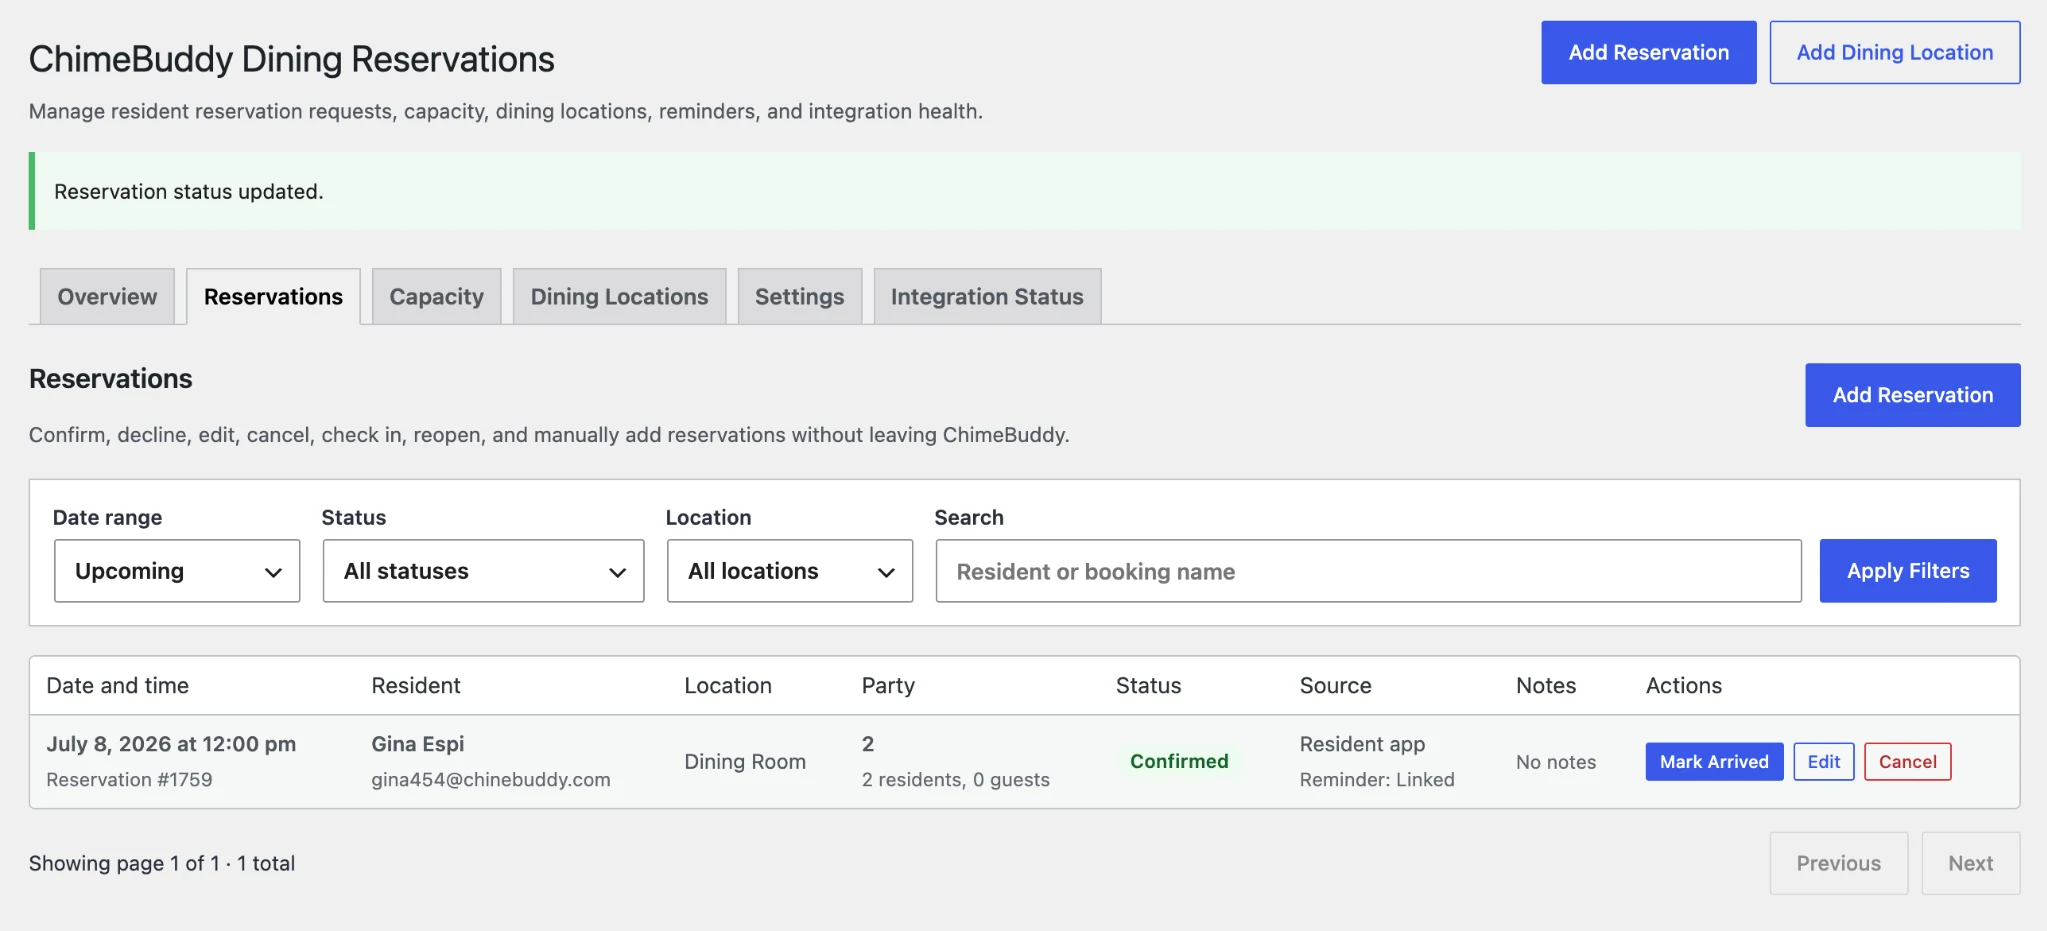Screen dimensions: 2047x931
Task: Click the Previous page button
Action: tap(1838, 863)
